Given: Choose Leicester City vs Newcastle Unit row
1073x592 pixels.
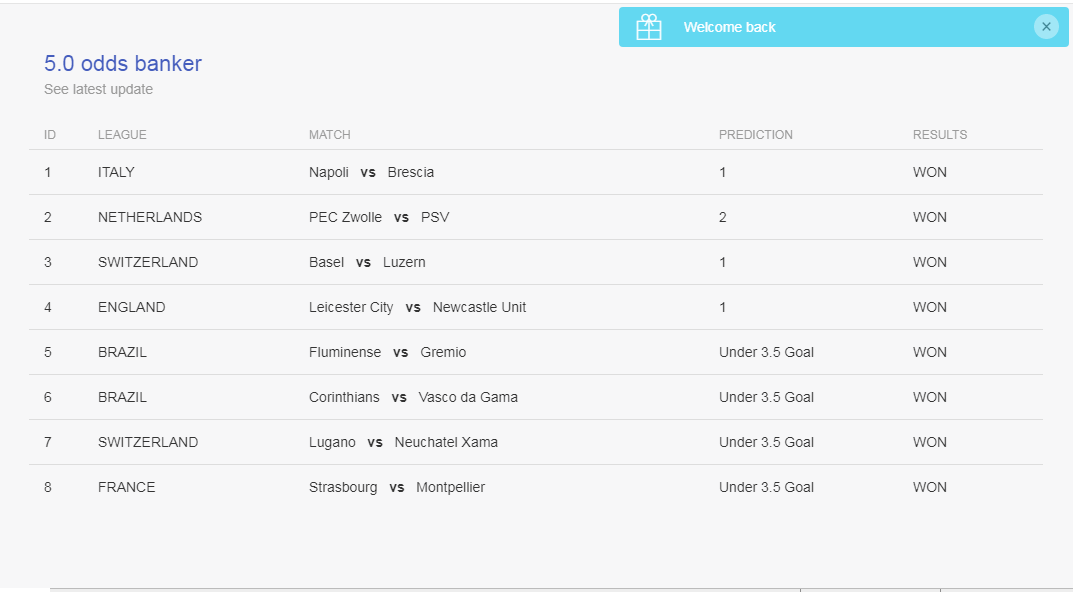Looking at the screenshot, I should (x=536, y=307).
